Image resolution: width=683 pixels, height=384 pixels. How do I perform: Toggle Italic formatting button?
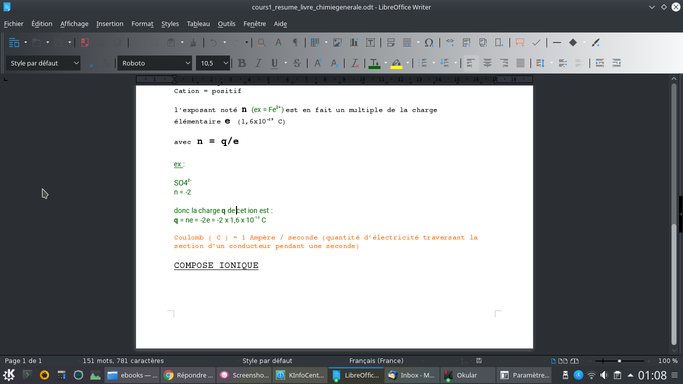click(258, 63)
